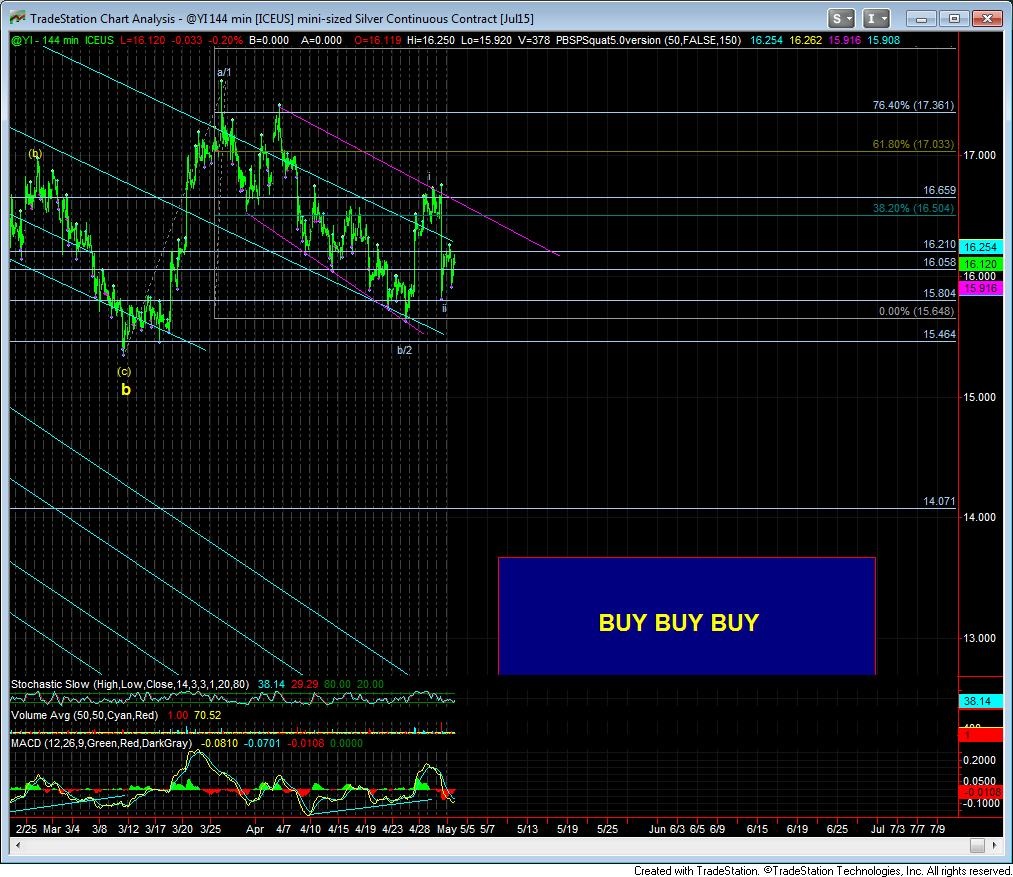Click the TradeStation app icon in title bar

coord(16,19)
